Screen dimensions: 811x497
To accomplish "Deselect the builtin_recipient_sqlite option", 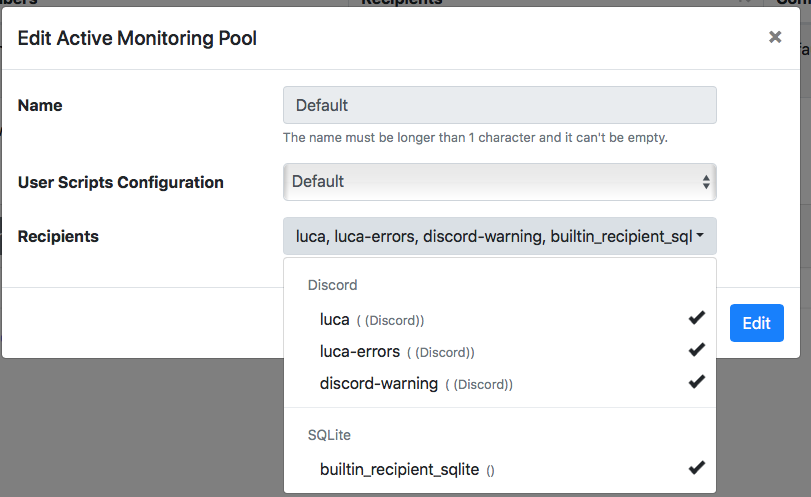I will point(500,469).
